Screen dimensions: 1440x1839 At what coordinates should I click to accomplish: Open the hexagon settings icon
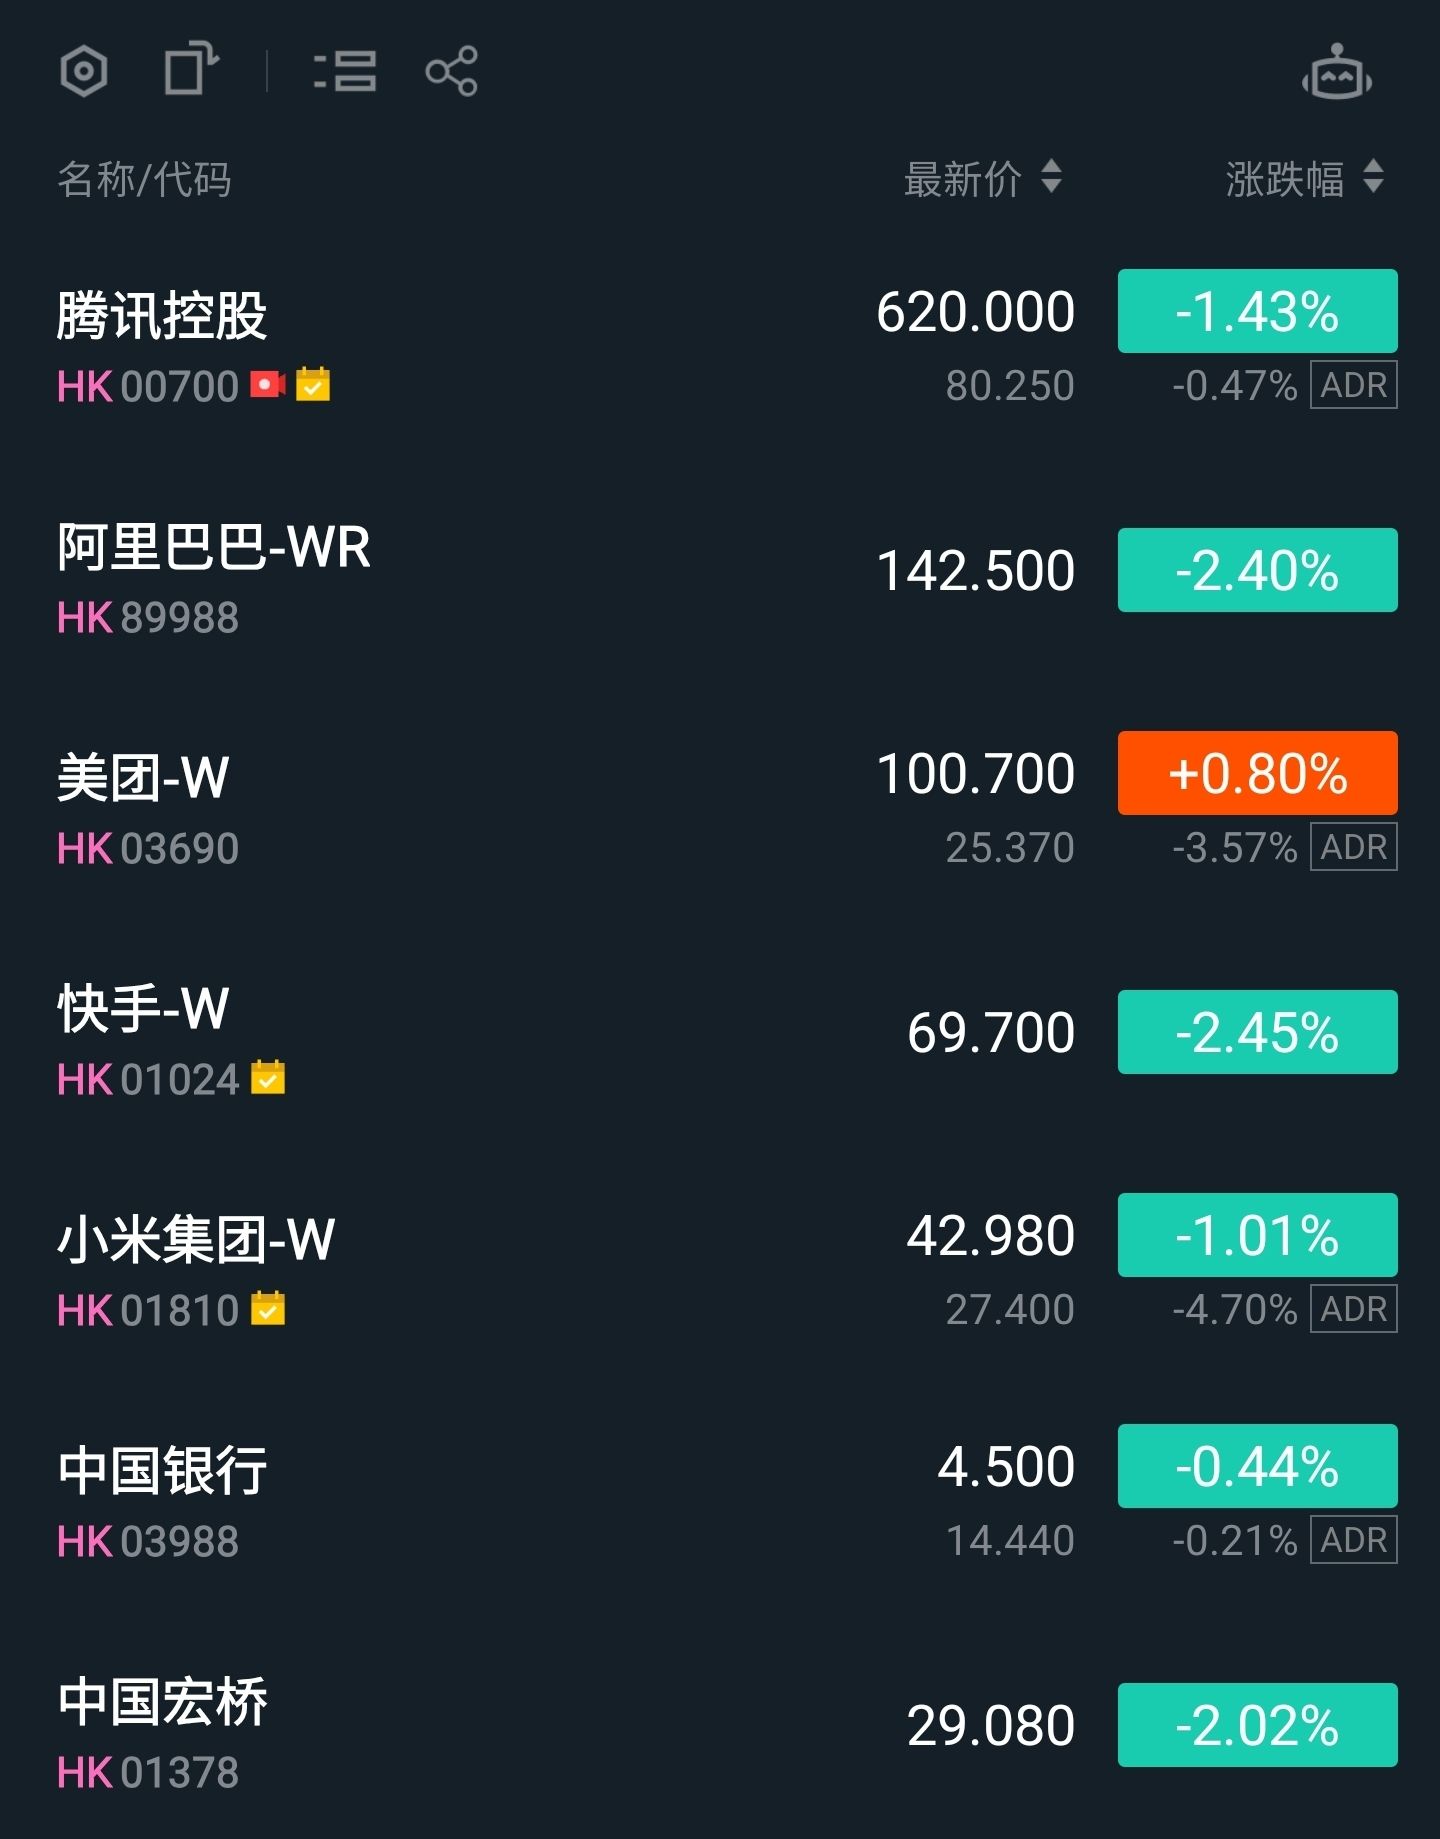(84, 71)
